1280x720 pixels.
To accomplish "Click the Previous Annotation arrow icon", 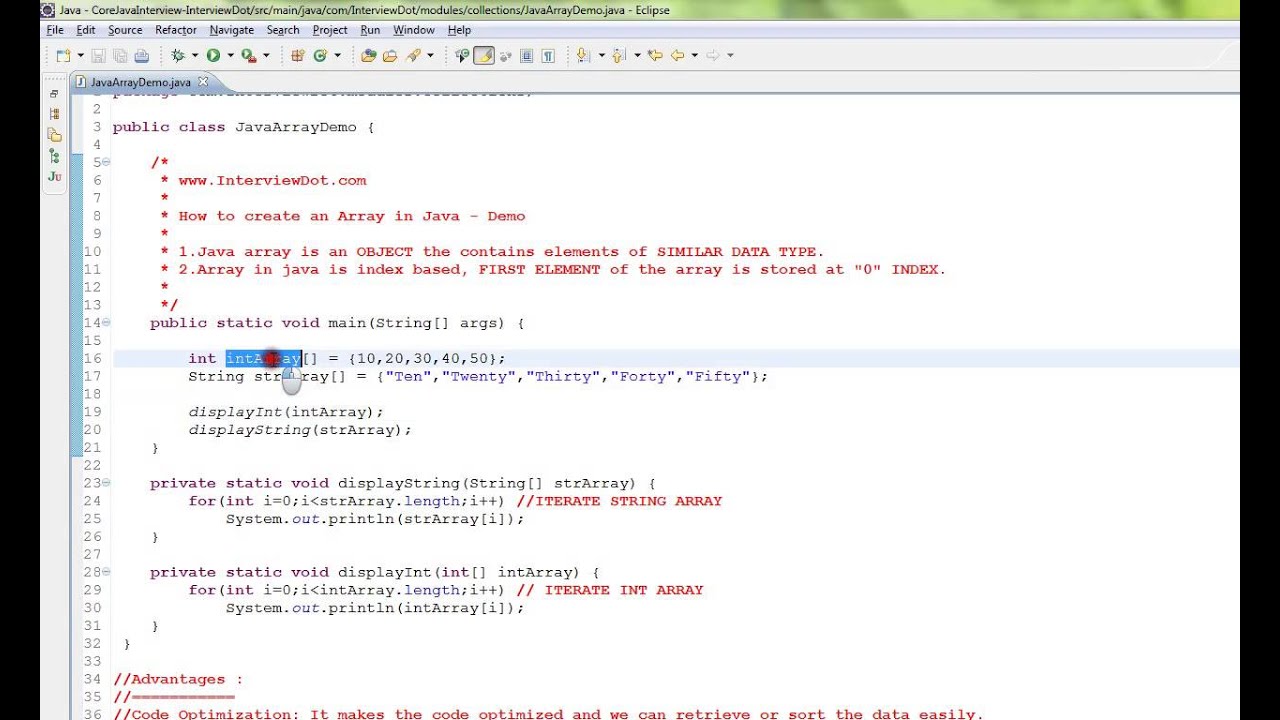I will [618, 56].
